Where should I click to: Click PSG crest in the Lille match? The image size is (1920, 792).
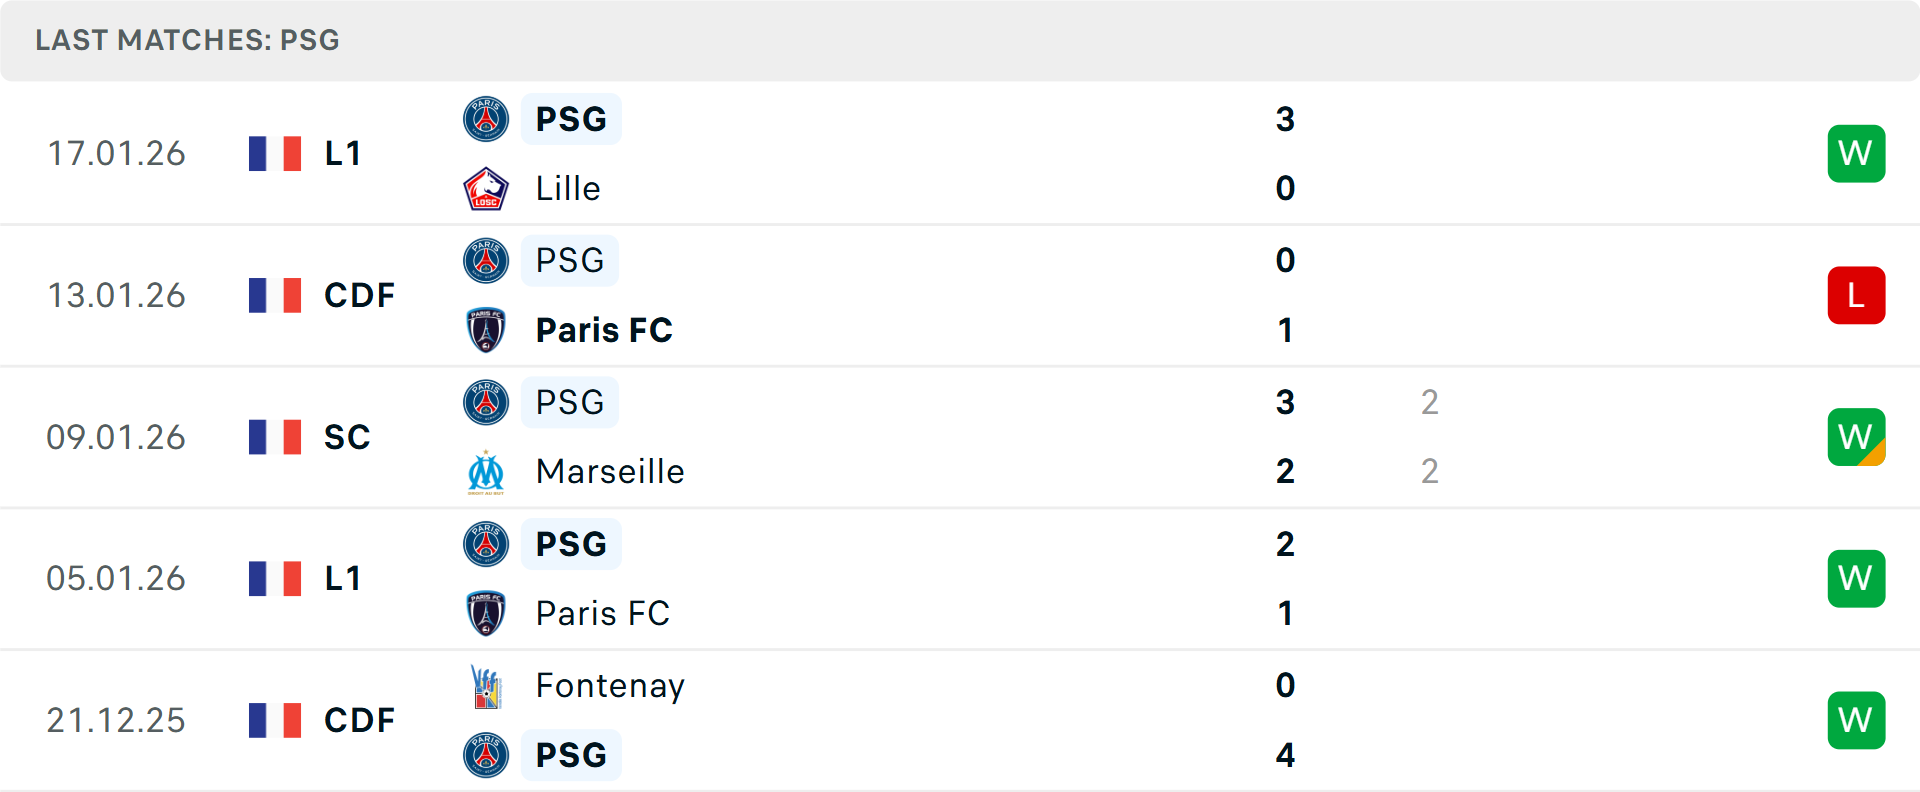pos(486,119)
